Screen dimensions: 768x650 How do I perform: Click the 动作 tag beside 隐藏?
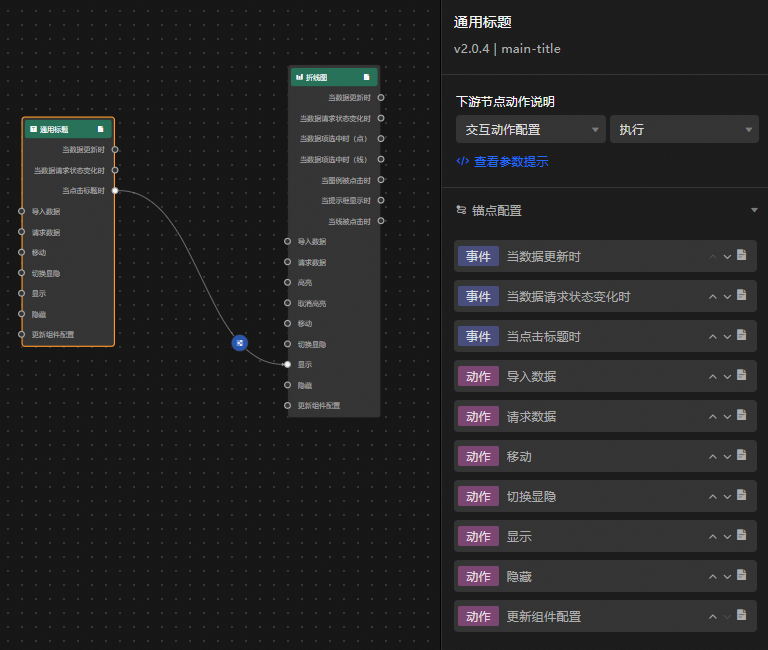(478, 577)
